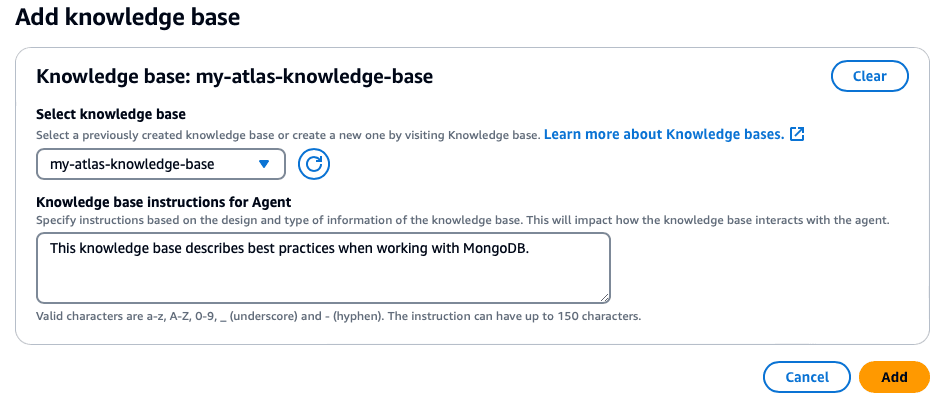
Task: Click the orange Add button
Action: click(x=894, y=377)
